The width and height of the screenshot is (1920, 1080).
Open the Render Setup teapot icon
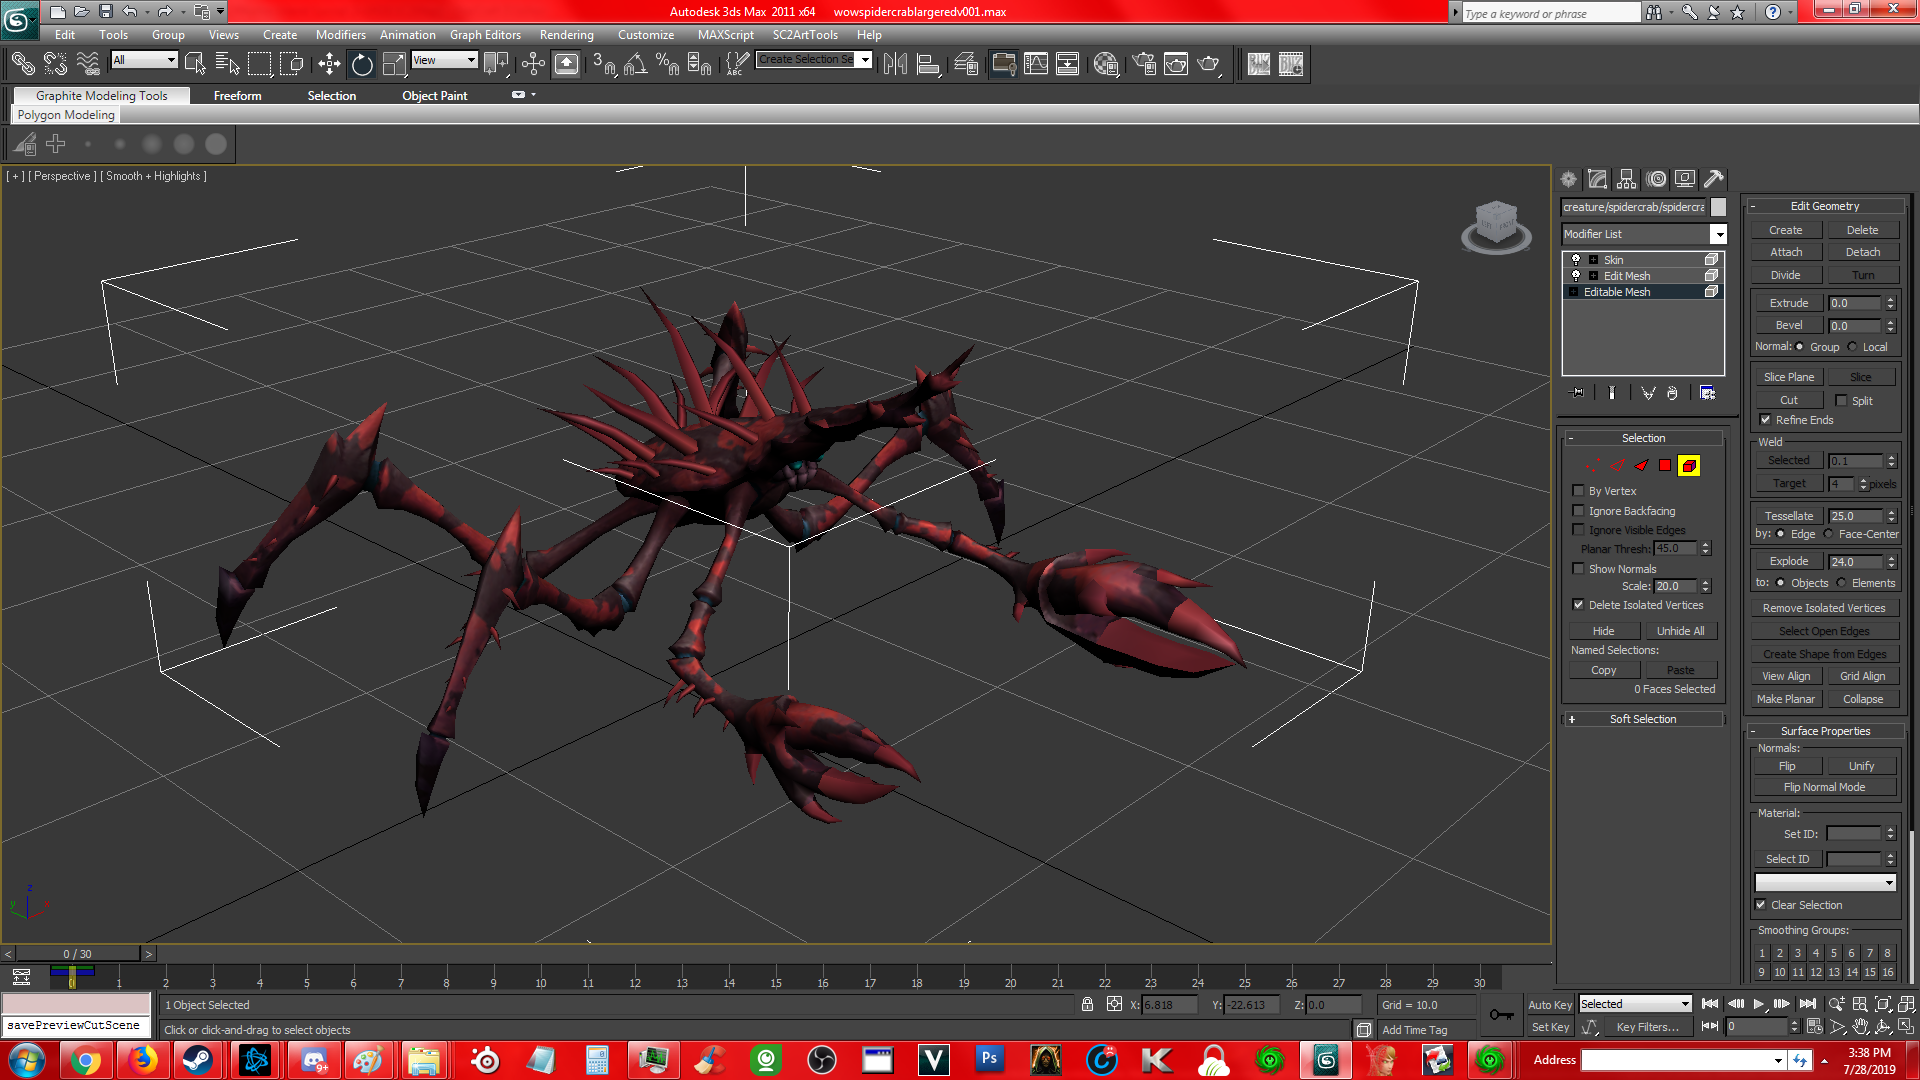[x=1144, y=64]
